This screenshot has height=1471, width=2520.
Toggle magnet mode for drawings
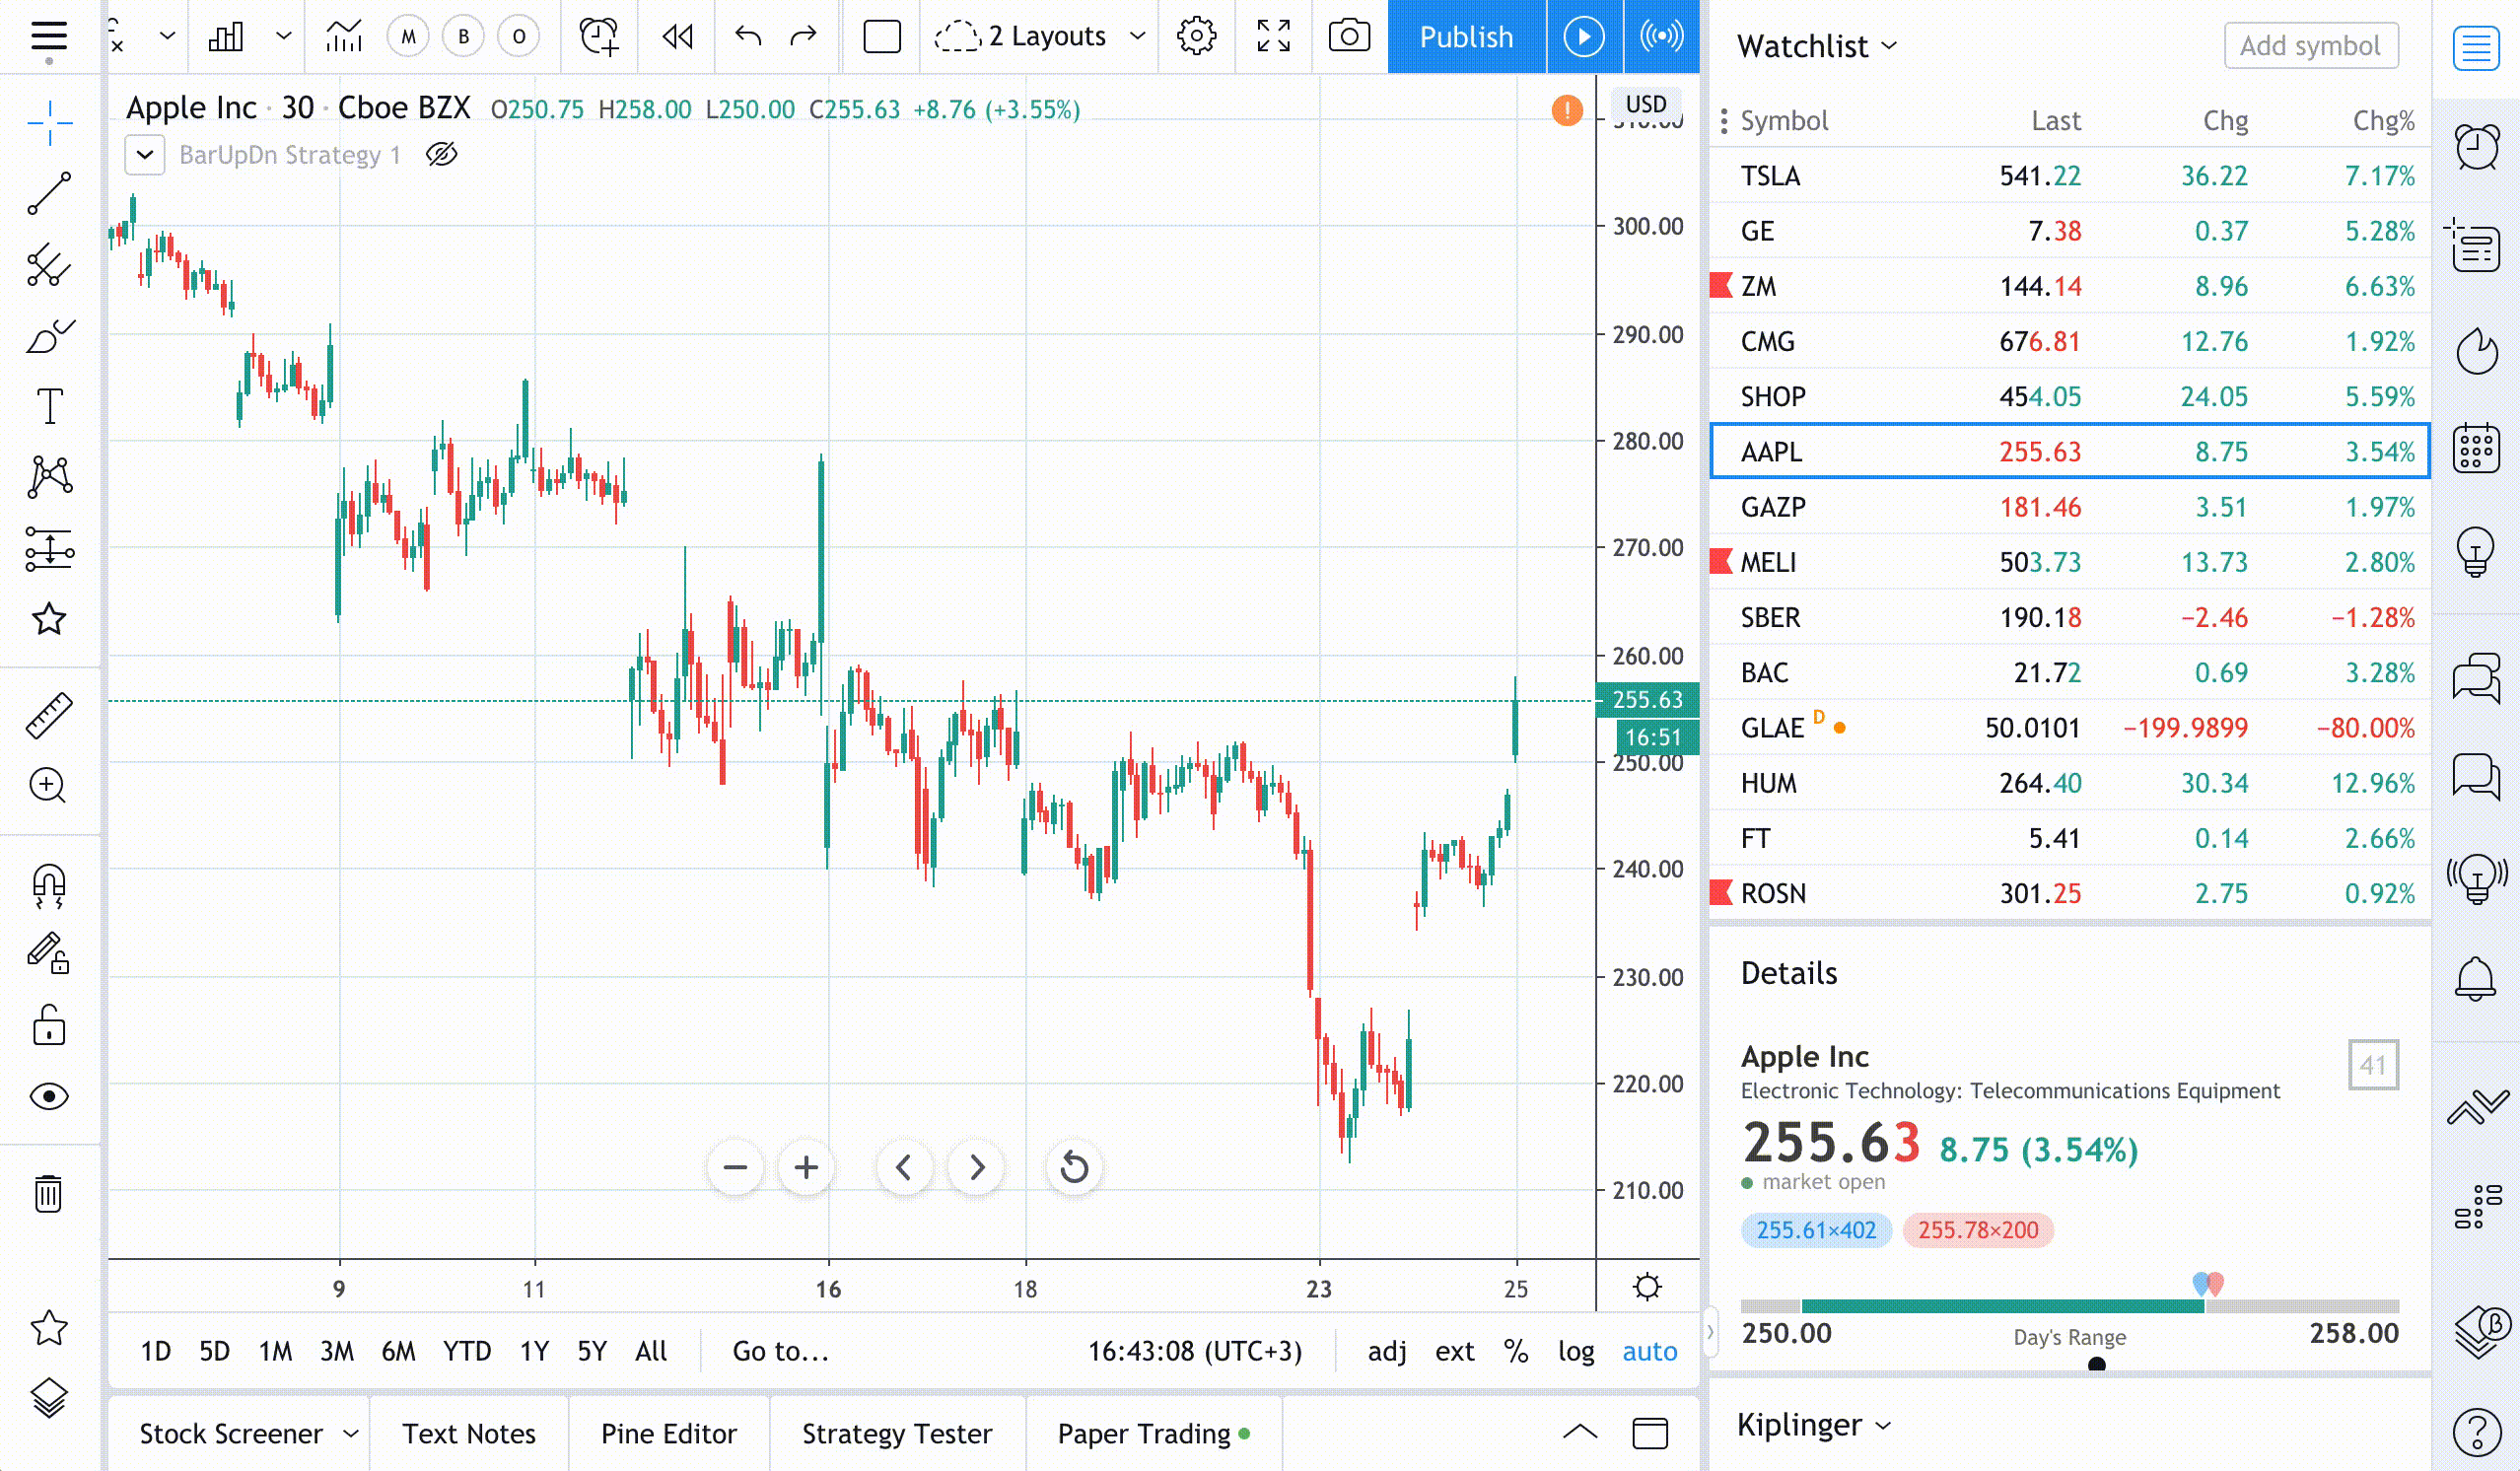coord(49,886)
